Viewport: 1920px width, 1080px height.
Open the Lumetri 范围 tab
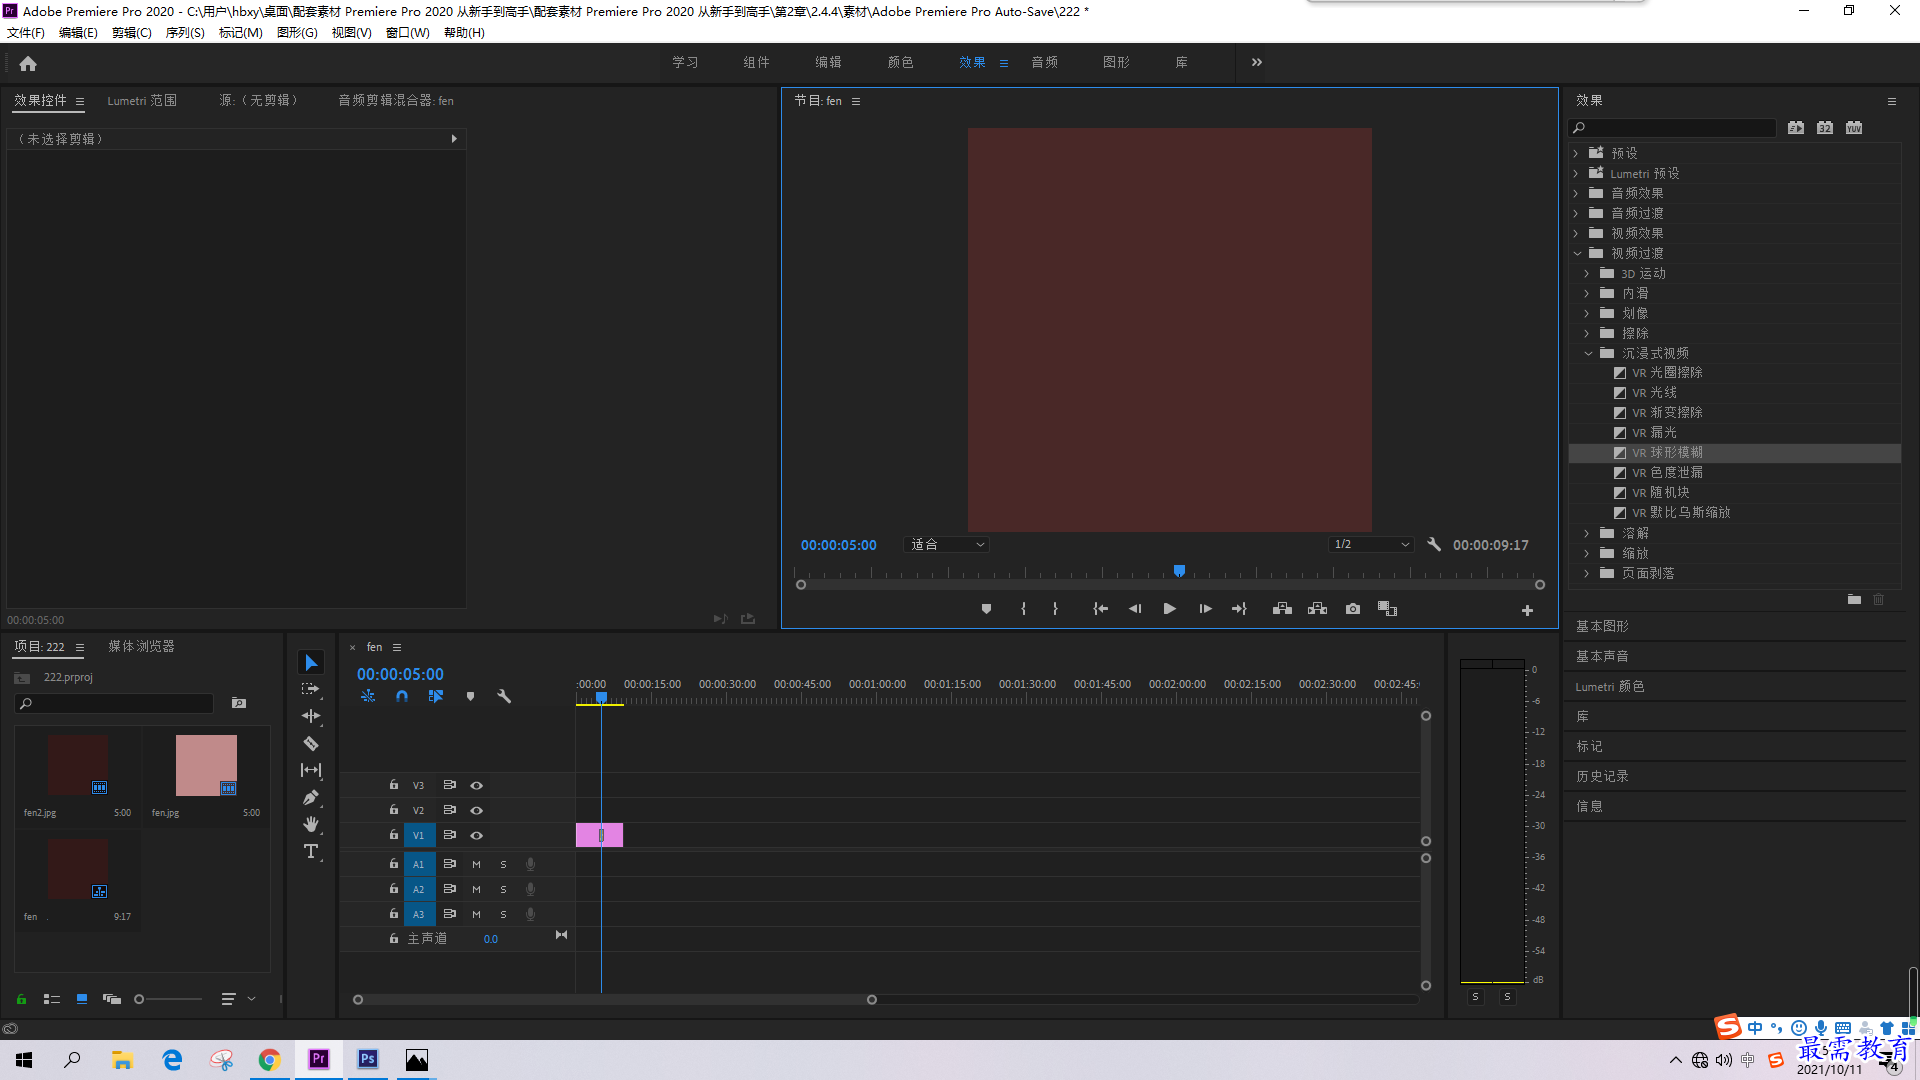pyautogui.click(x=142, y=100)
